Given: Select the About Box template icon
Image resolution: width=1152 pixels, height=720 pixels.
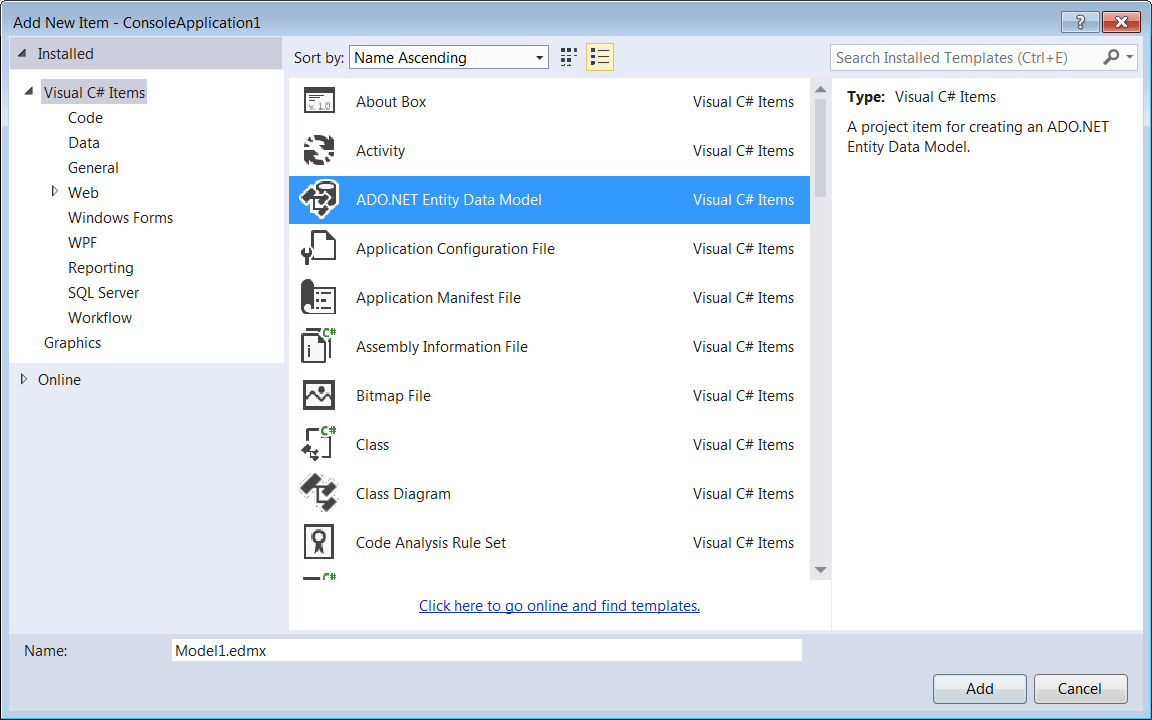Looking at the screenshot, I should [319, 101].
